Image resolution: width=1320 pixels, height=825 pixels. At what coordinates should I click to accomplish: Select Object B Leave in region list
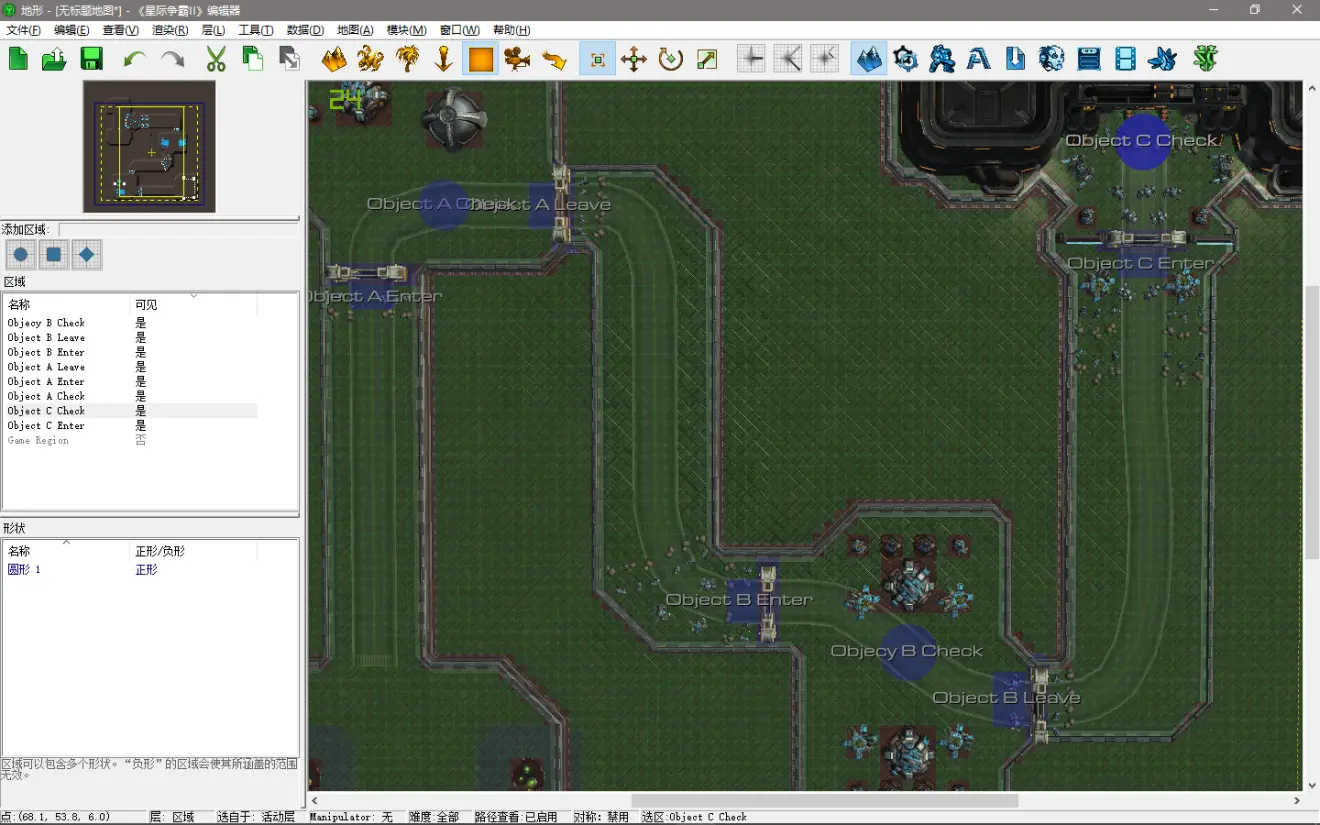click(130, 338)
